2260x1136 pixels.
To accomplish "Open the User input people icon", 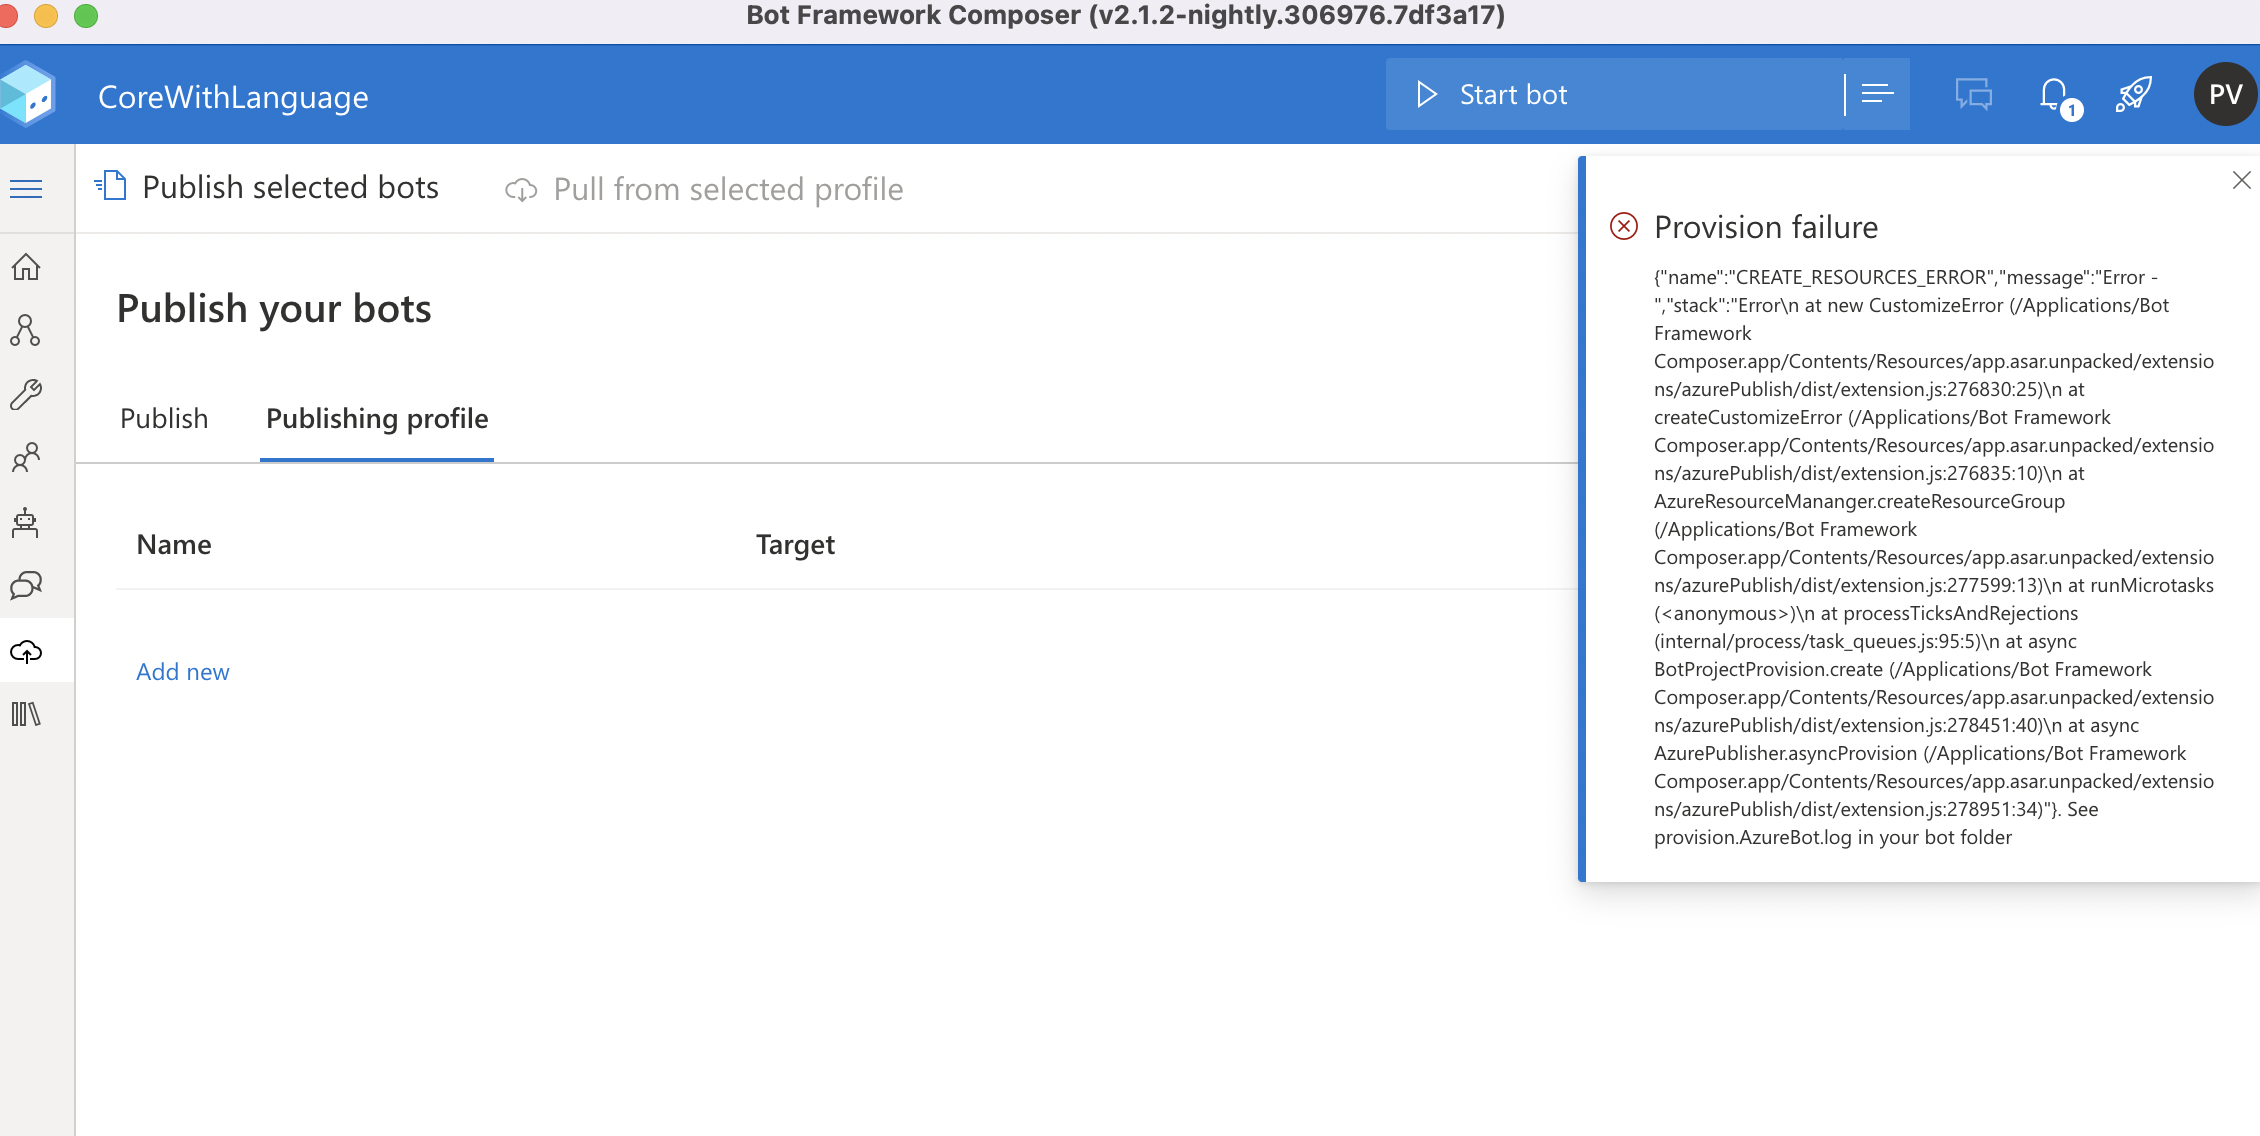I will click(26, 458).
